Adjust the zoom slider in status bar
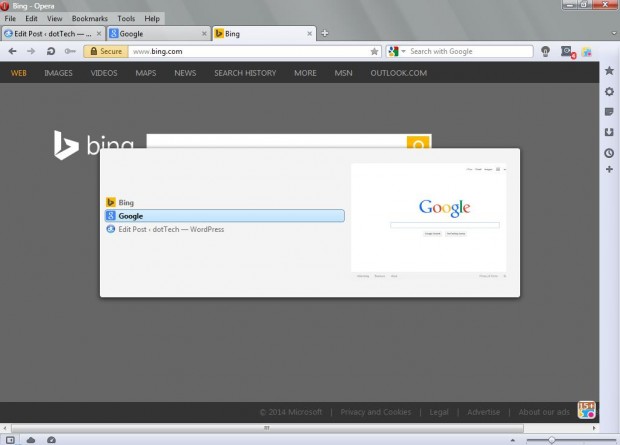Image resolution: width=620 pixels, height=445 pixels. tap(551, 440)
